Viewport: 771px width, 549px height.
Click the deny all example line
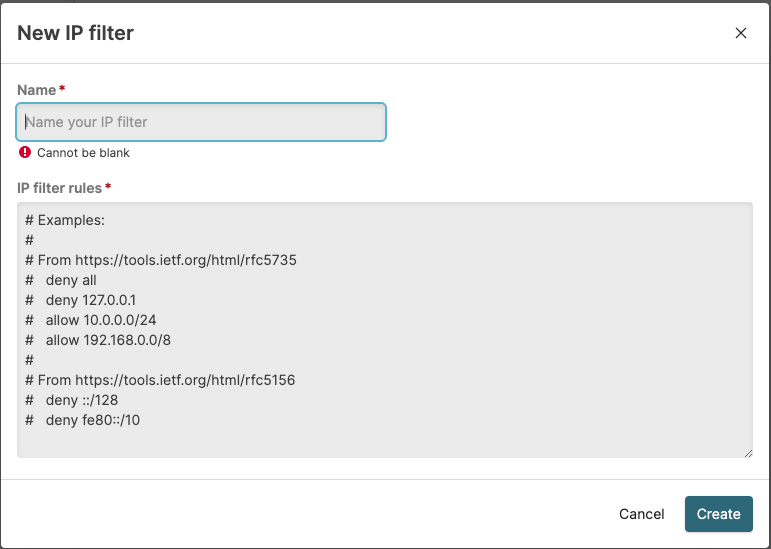[70, 280]
